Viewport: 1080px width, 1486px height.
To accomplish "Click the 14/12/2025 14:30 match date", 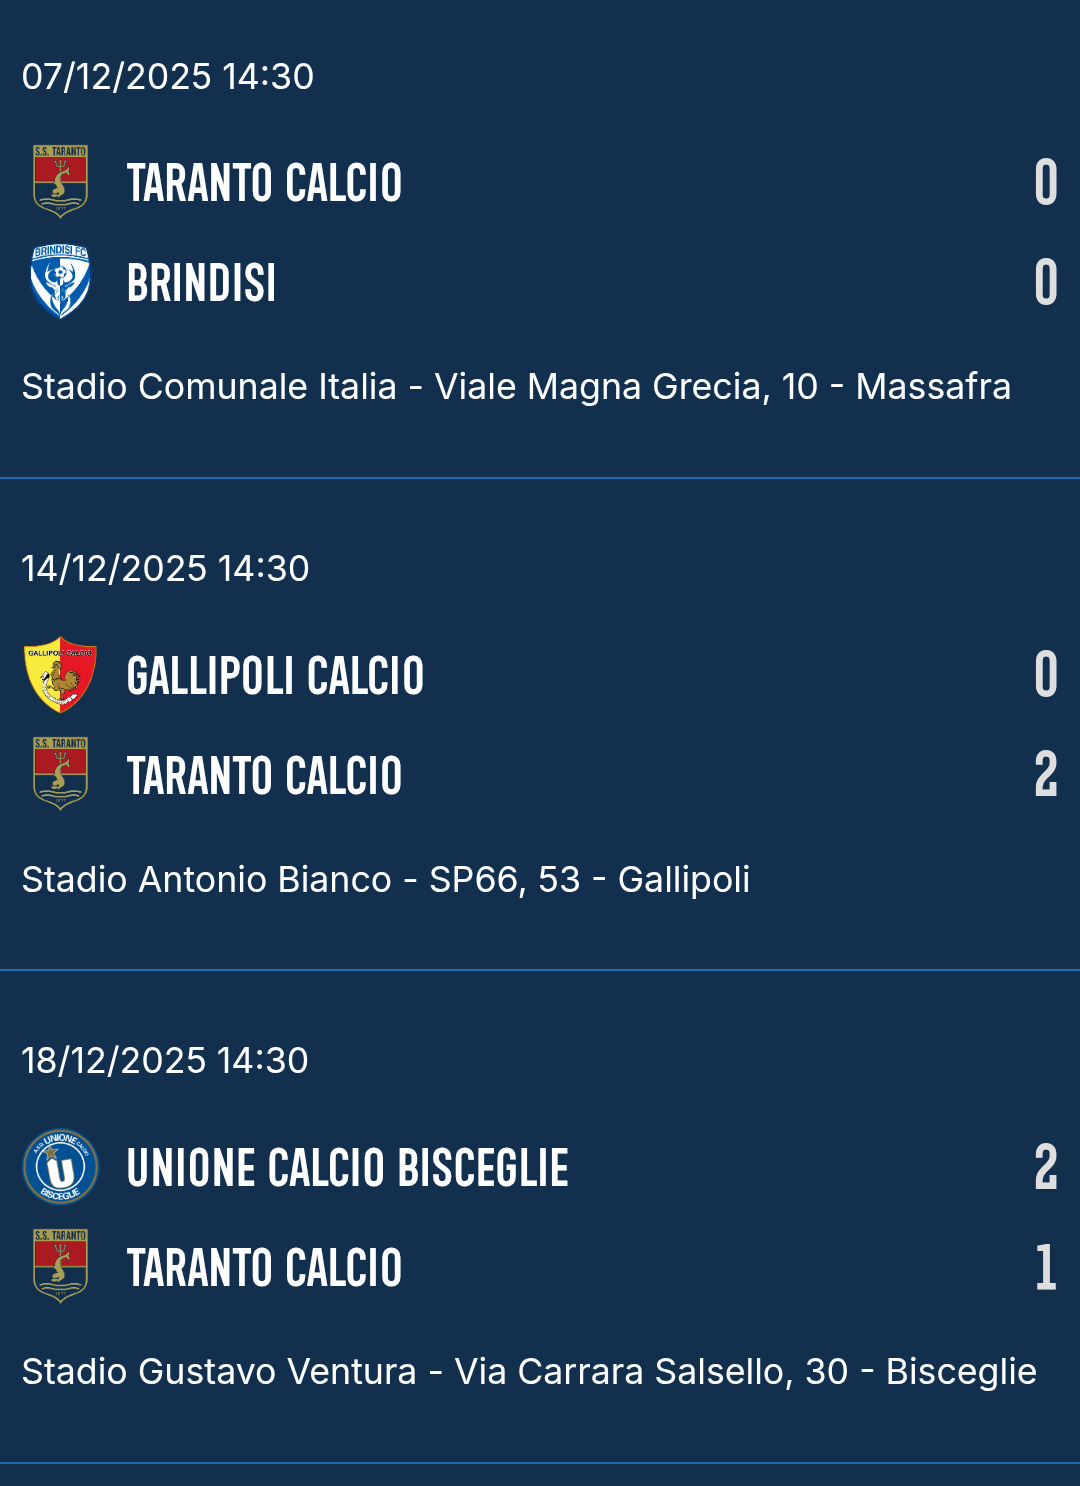I will pos(166,568).
